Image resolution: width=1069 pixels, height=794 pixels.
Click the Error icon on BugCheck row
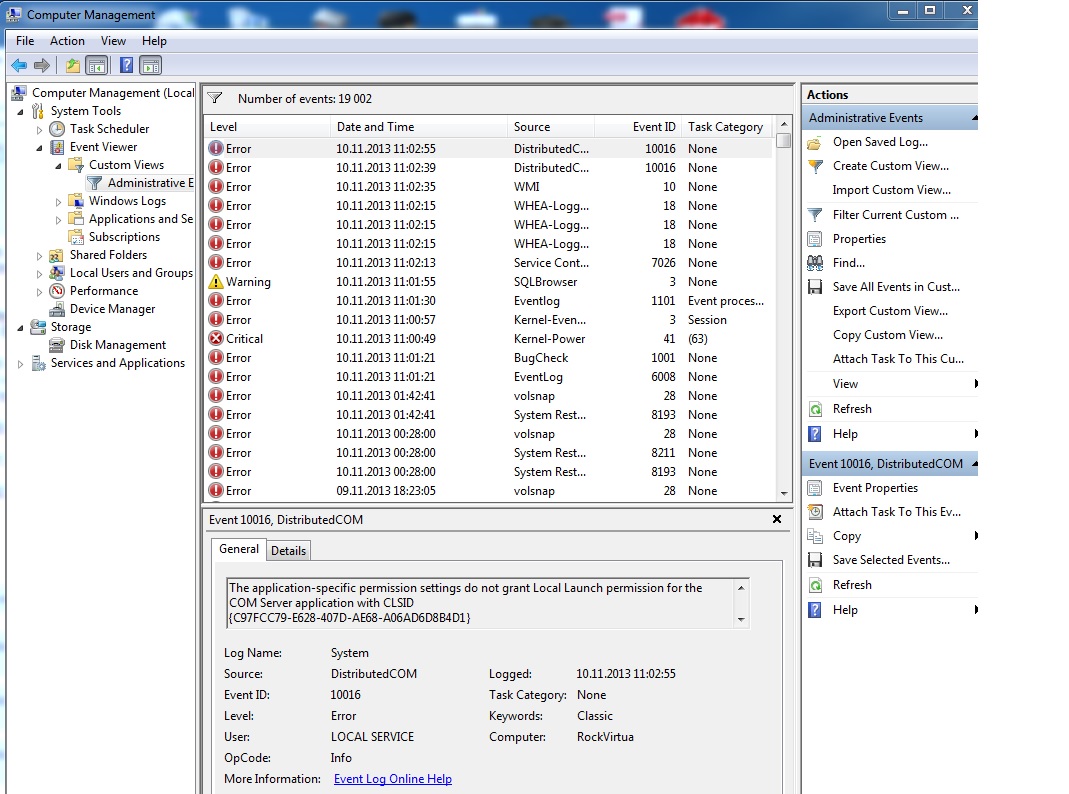(216, 357)
